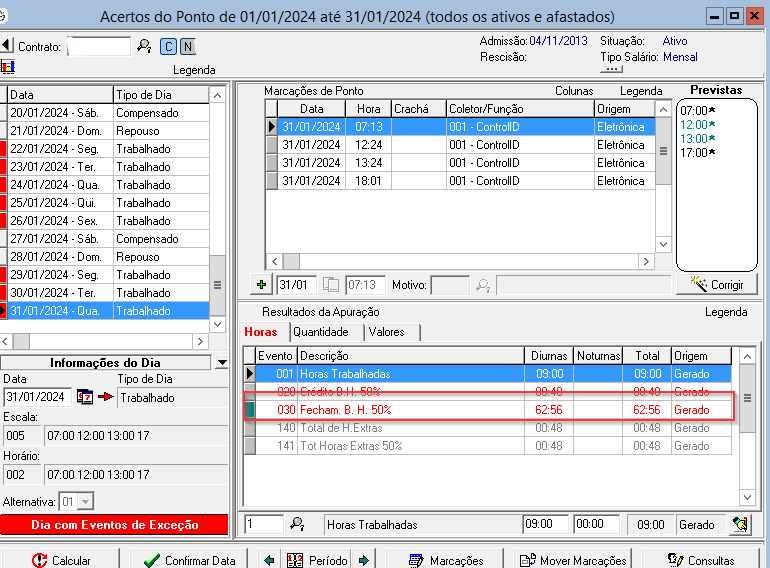This screenshot has width=770, height=568.
Task: Go to next Período with right arrow
Action: [x=364, y=561]
